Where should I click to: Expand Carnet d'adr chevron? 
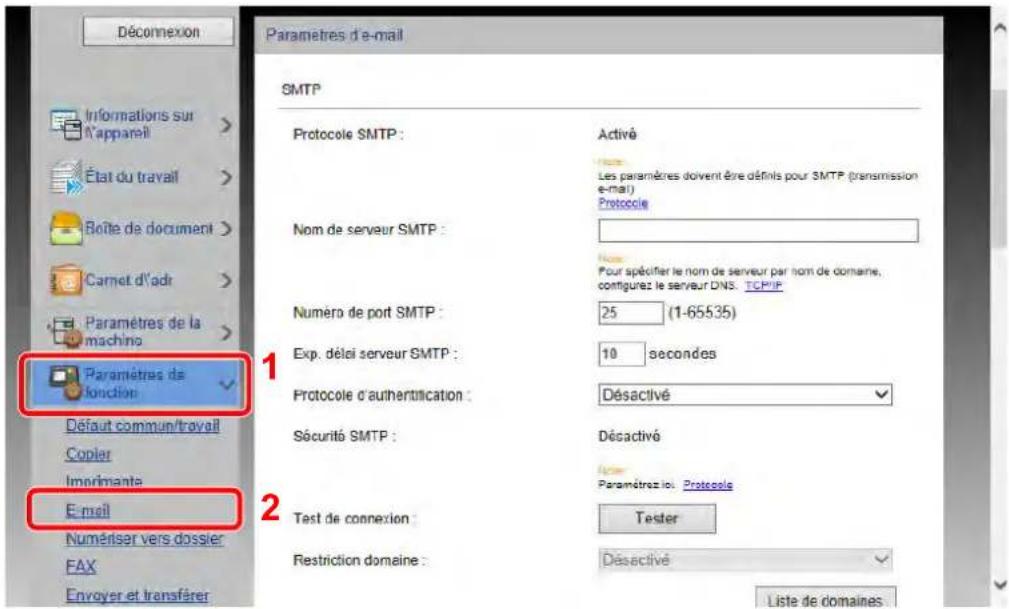point(225,281)
